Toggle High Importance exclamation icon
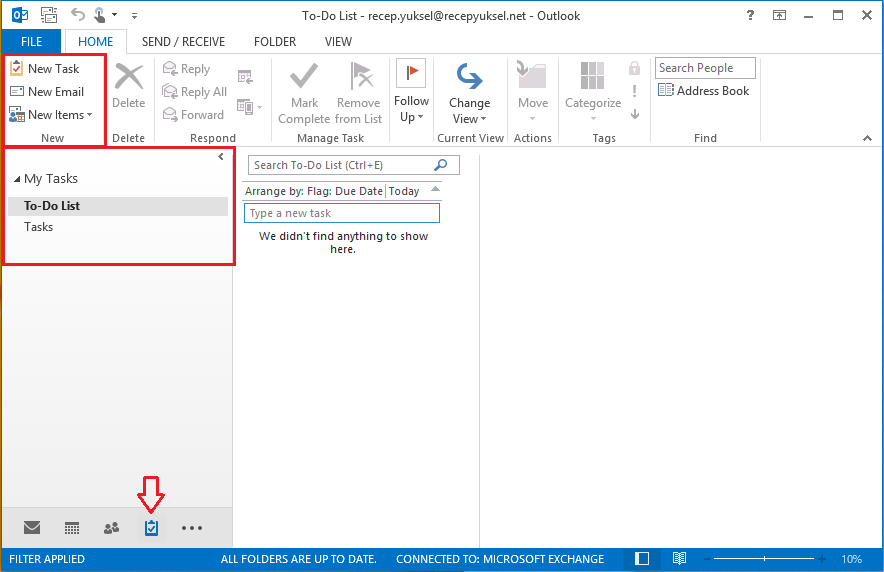884x572 pixels. click(634, 91)
